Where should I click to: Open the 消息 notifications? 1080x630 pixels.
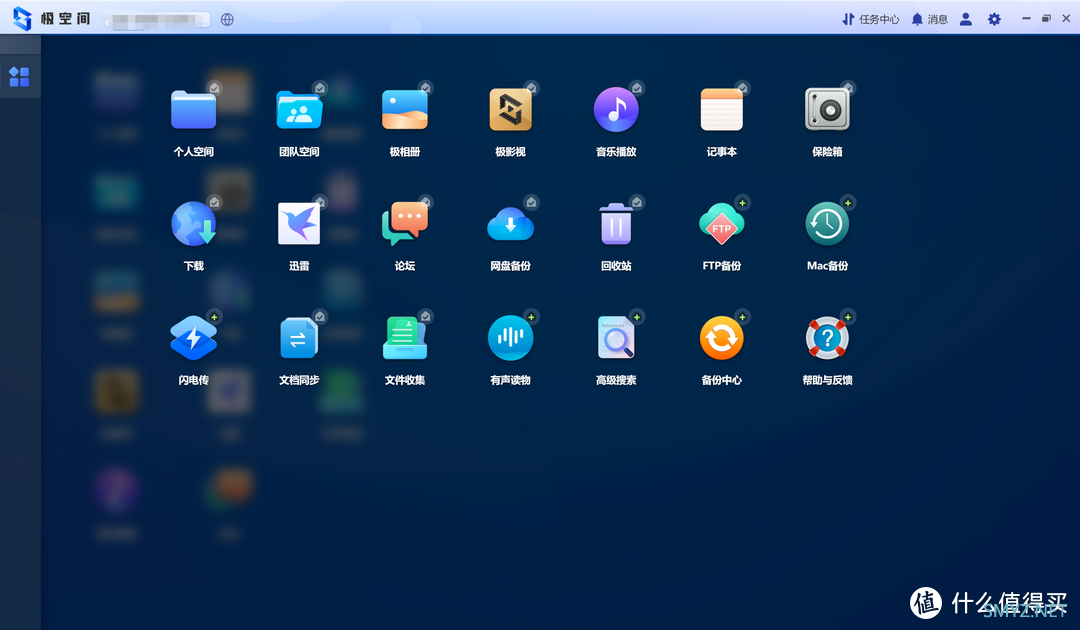point(929,19)
